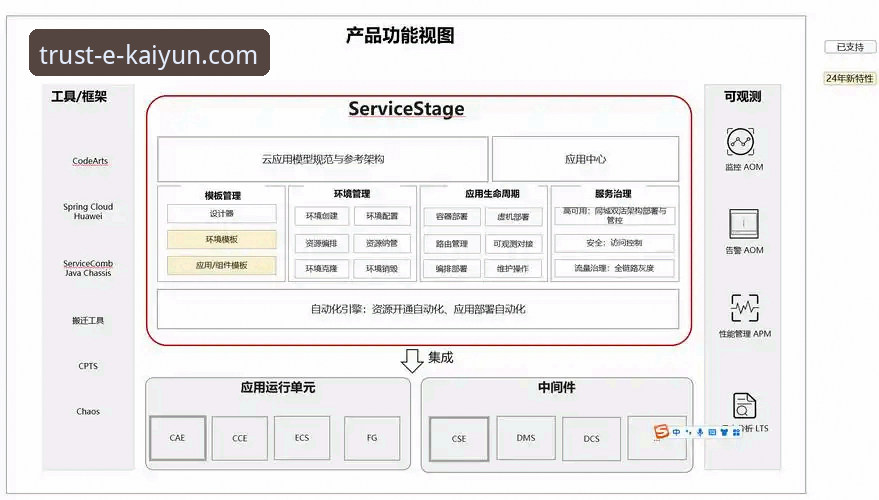
Task: Click the 应用运行单元 heading
Action: coord(278,387)
